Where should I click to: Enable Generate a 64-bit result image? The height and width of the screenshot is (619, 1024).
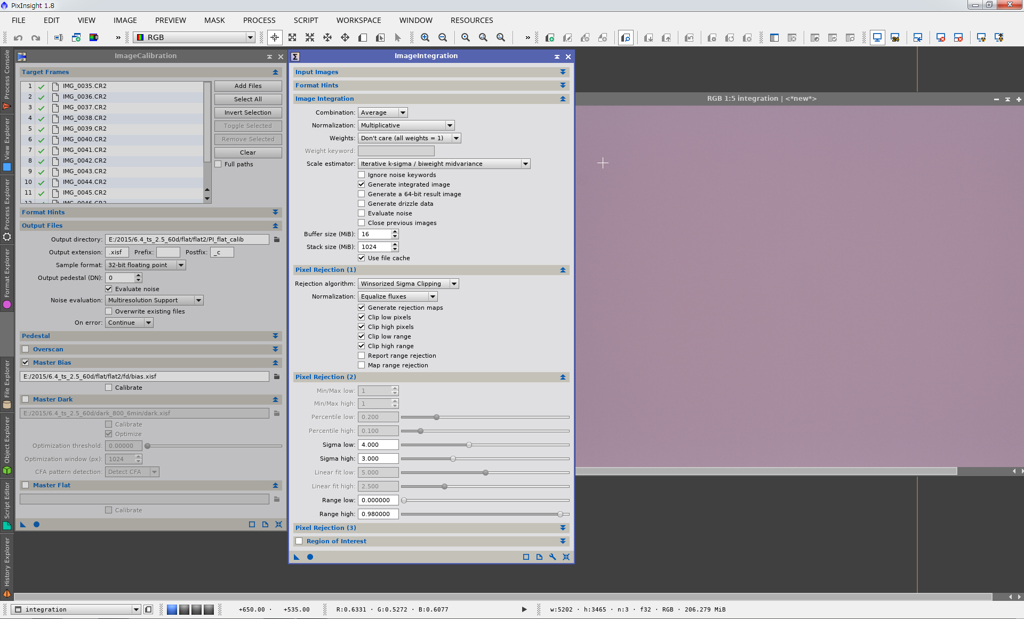[362, 194]
